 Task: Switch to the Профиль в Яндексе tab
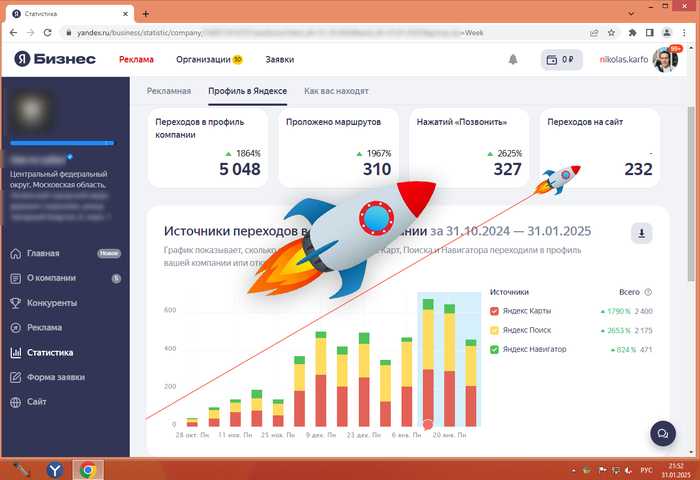click(247, 91)
